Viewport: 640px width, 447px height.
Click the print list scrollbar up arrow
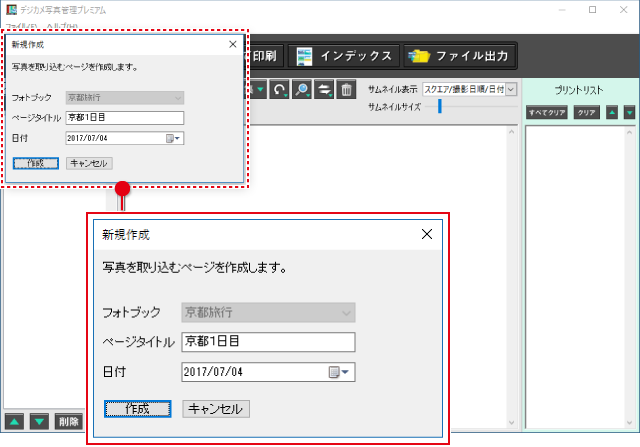[629, 132]
